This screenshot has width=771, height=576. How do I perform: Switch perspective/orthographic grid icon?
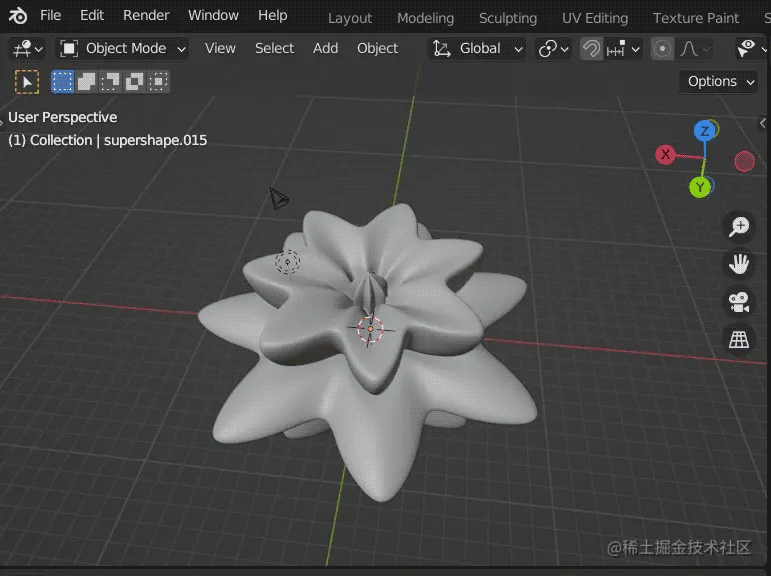point(739,339)
